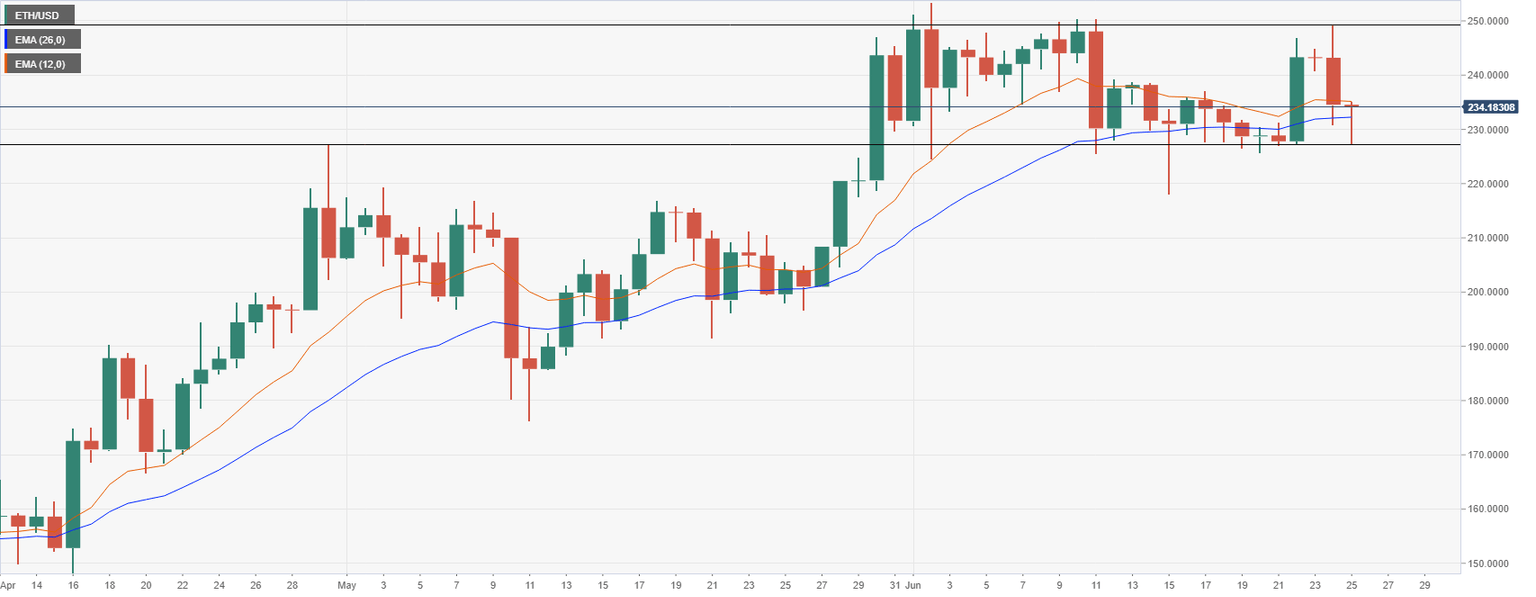Viewport: 1536px width, 597px height.
Task: Click the Apr label on the time axis
Action: [x=8, y=586]
